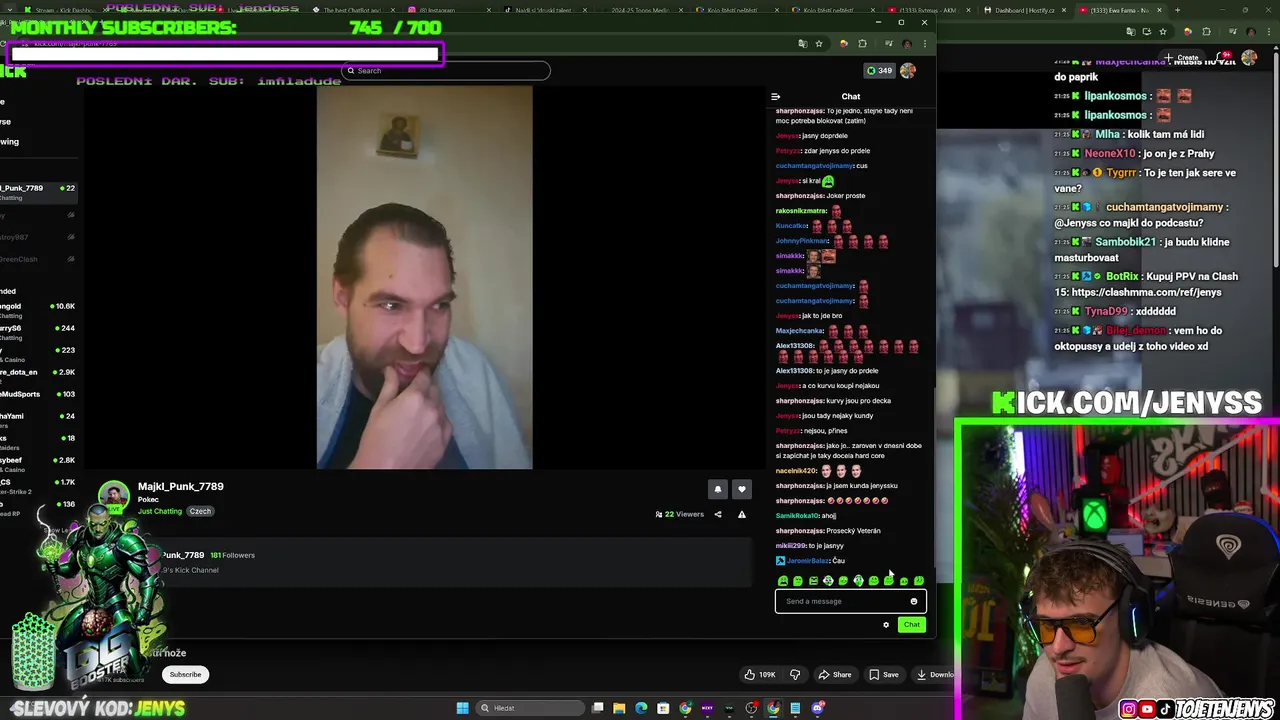Click the viewers count icon

659,514
